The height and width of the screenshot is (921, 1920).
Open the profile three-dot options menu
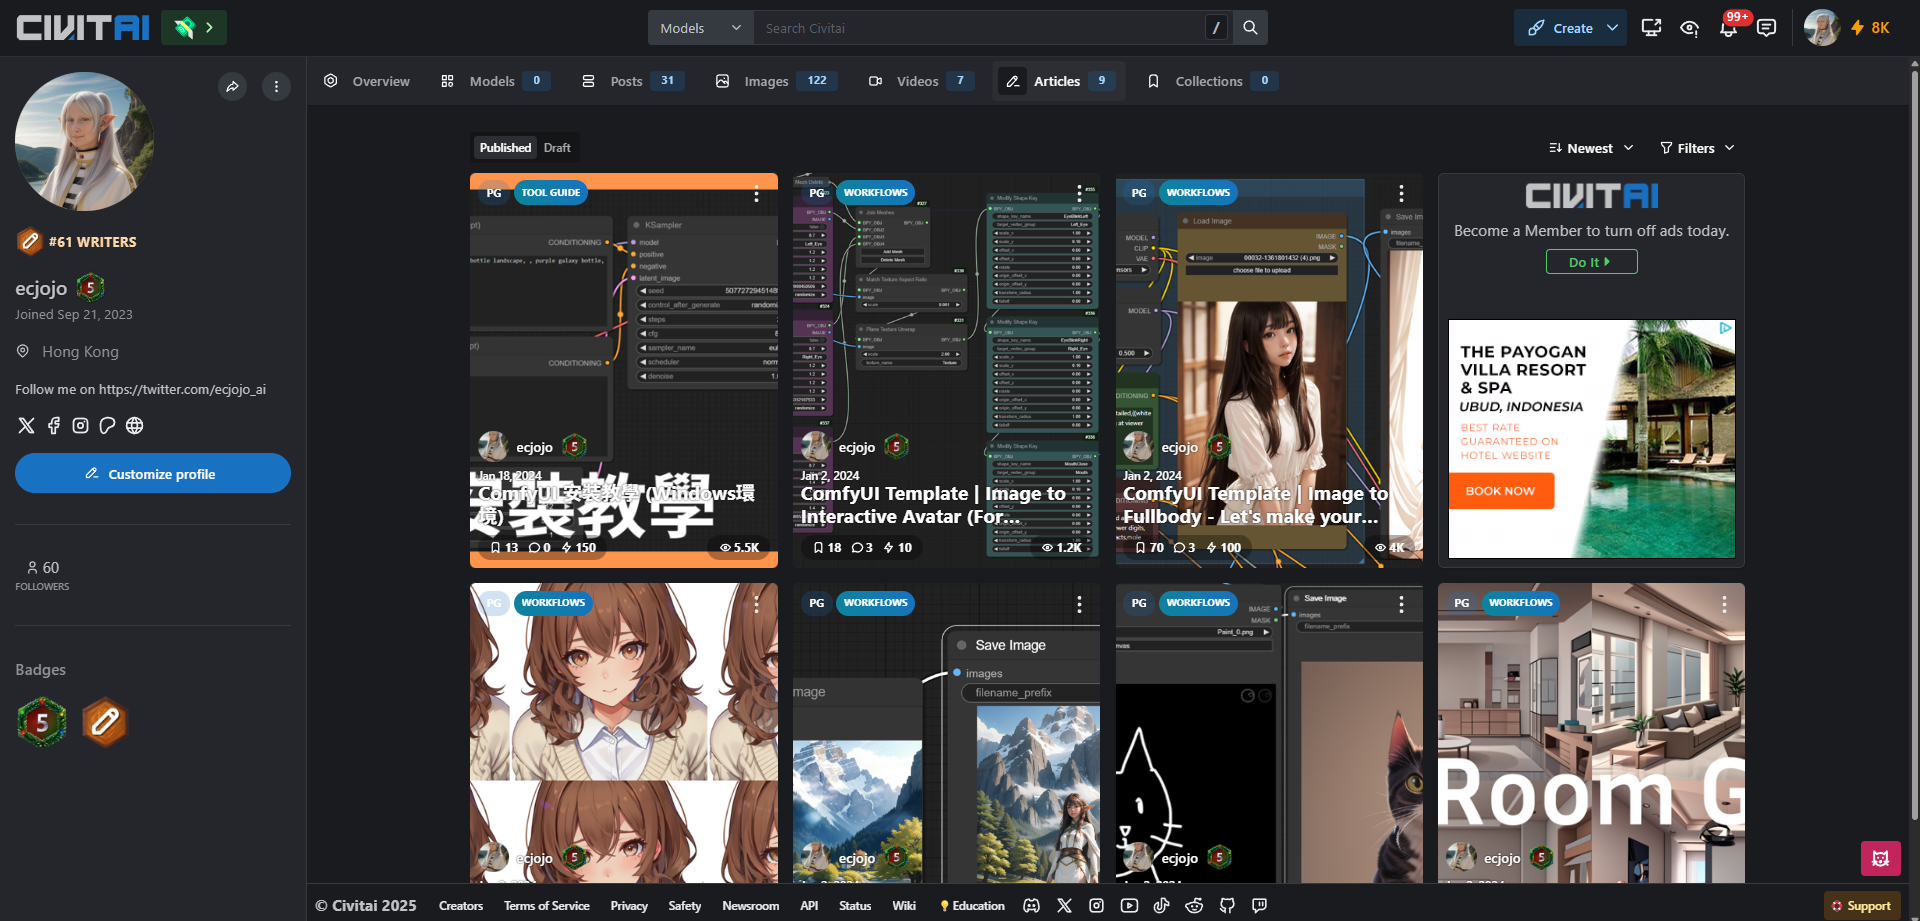coord(276,87)
